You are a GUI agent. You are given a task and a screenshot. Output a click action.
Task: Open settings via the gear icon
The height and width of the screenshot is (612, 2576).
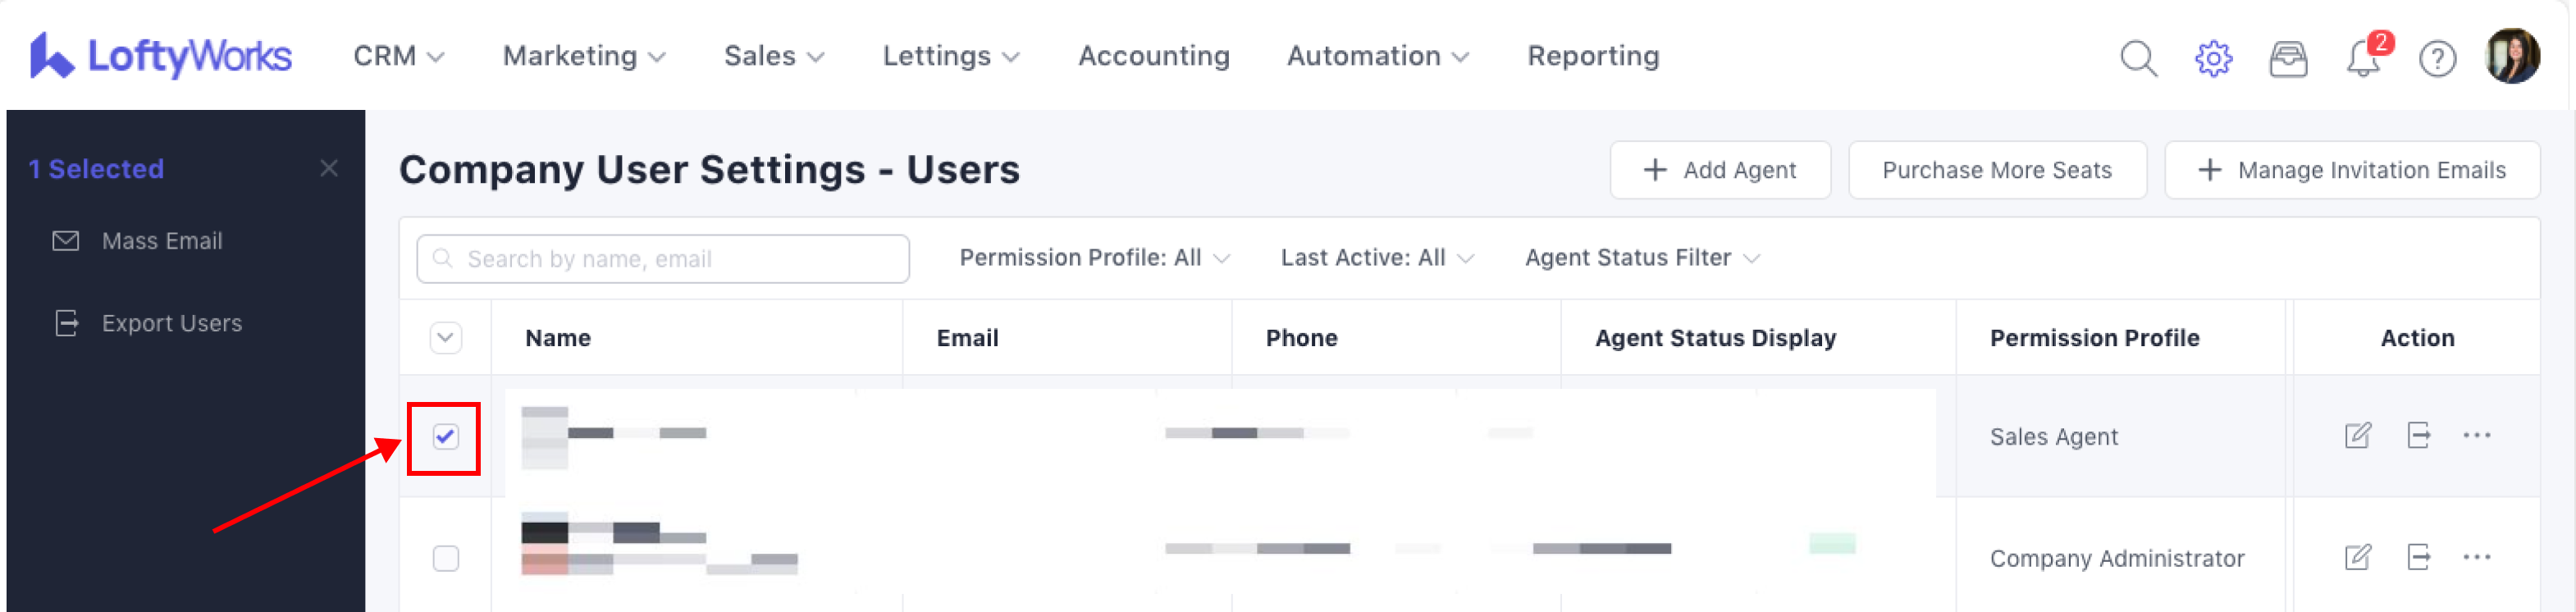pyautogui.click(x=2213, y=58)
